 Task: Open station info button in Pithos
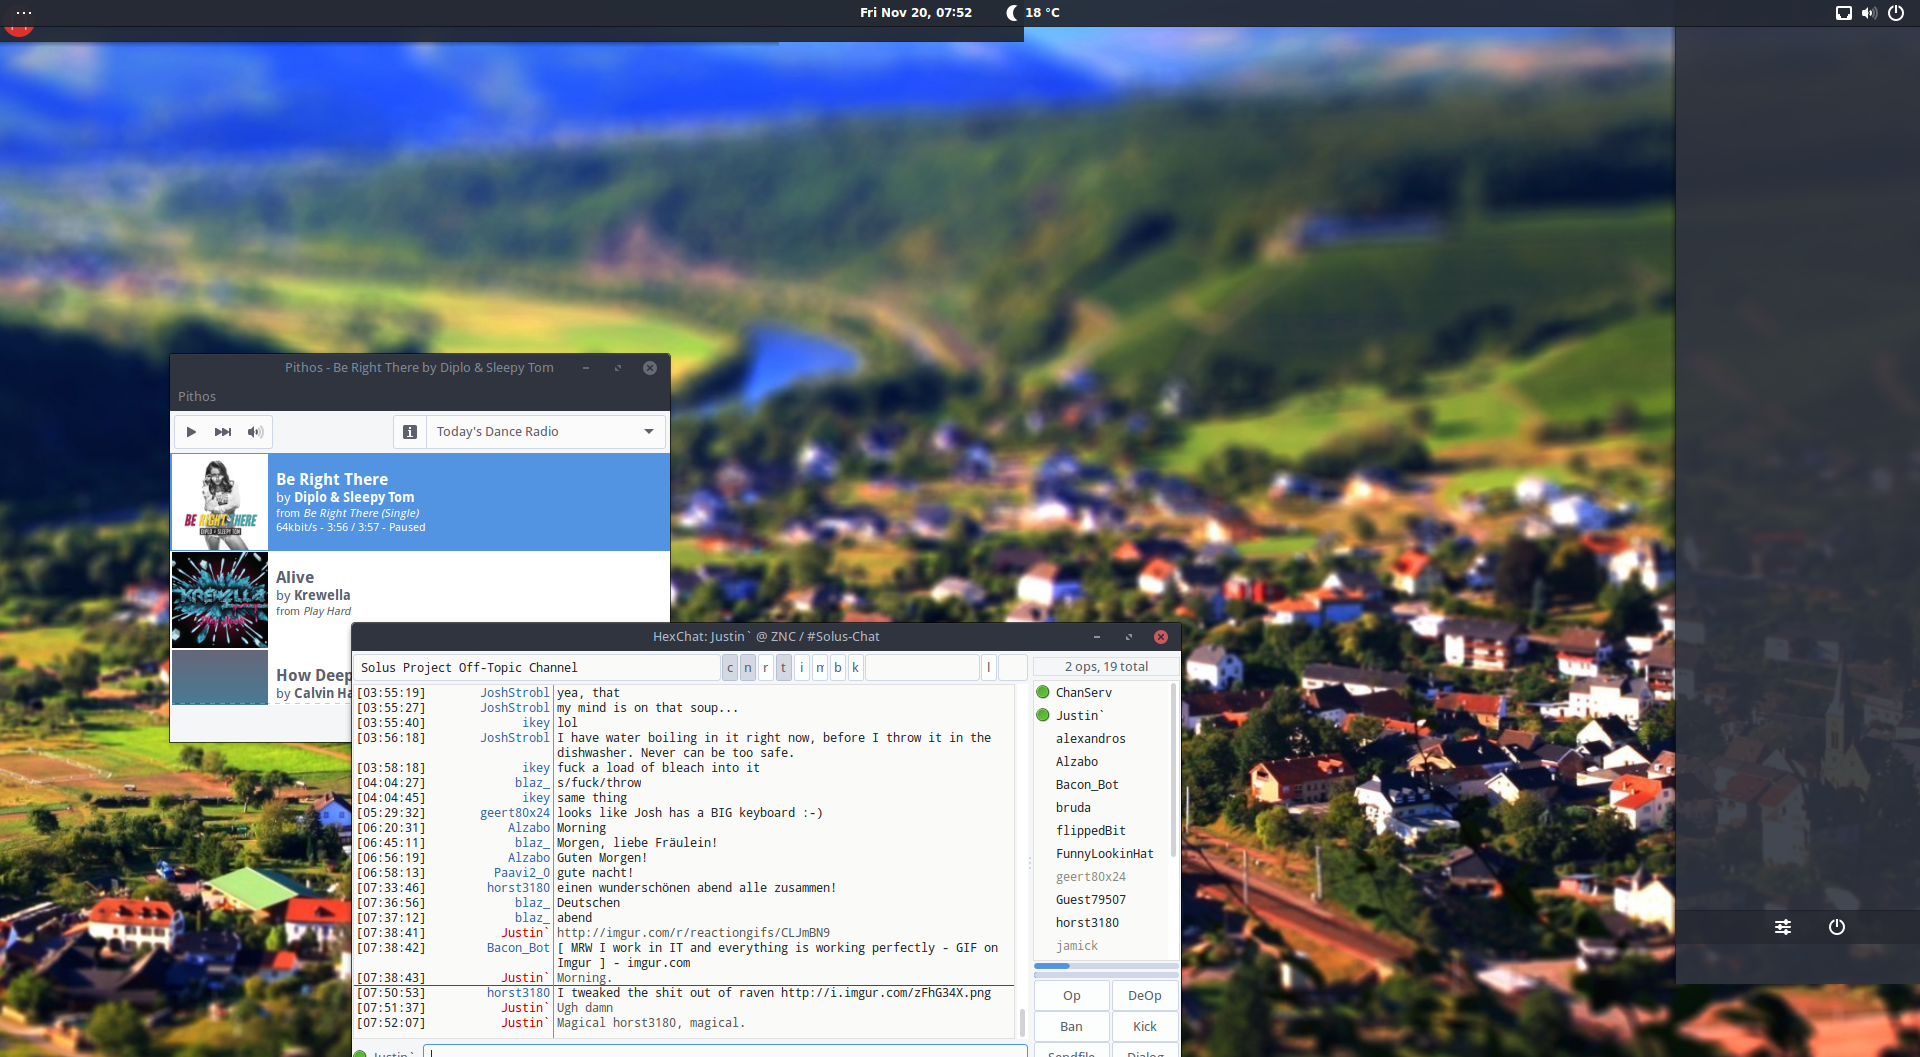[410, 432]
